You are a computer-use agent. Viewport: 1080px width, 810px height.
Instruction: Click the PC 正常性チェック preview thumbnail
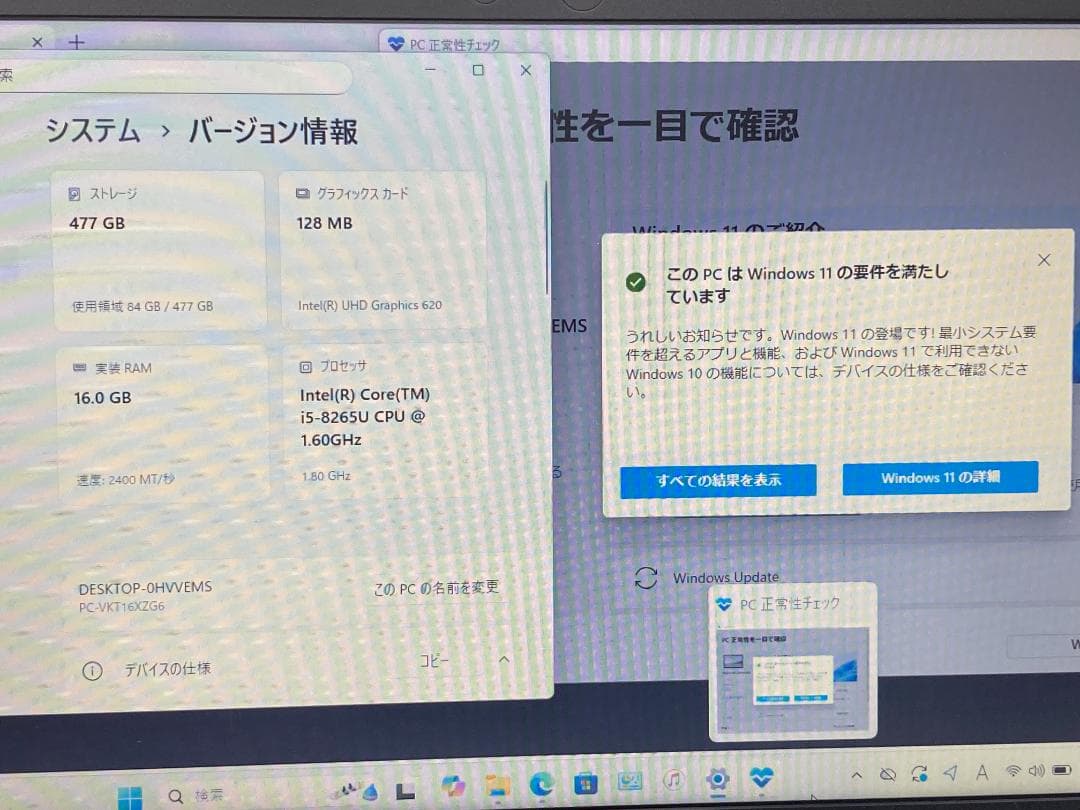(x=792, y=665)
